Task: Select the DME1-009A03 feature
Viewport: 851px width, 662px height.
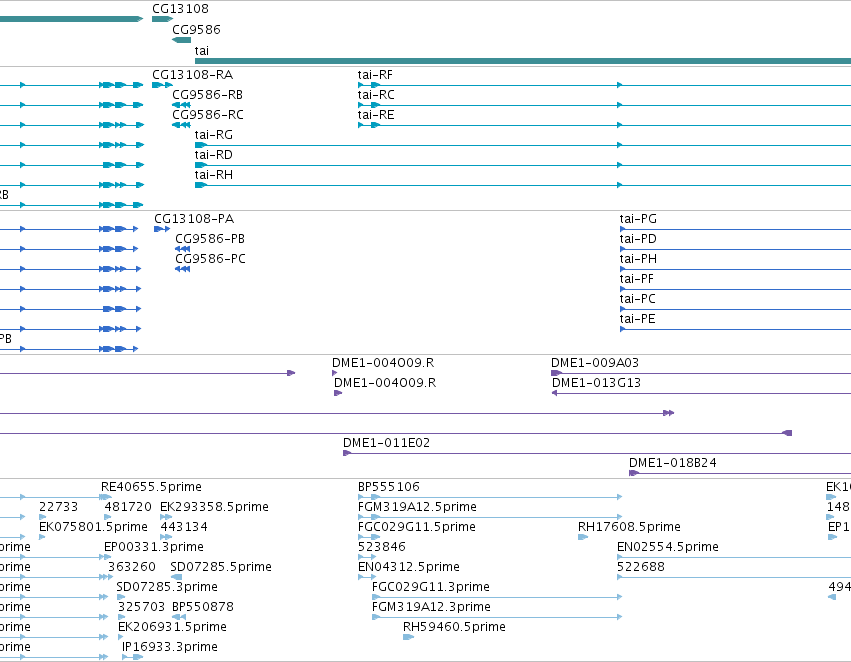Action: coord(595,362)
